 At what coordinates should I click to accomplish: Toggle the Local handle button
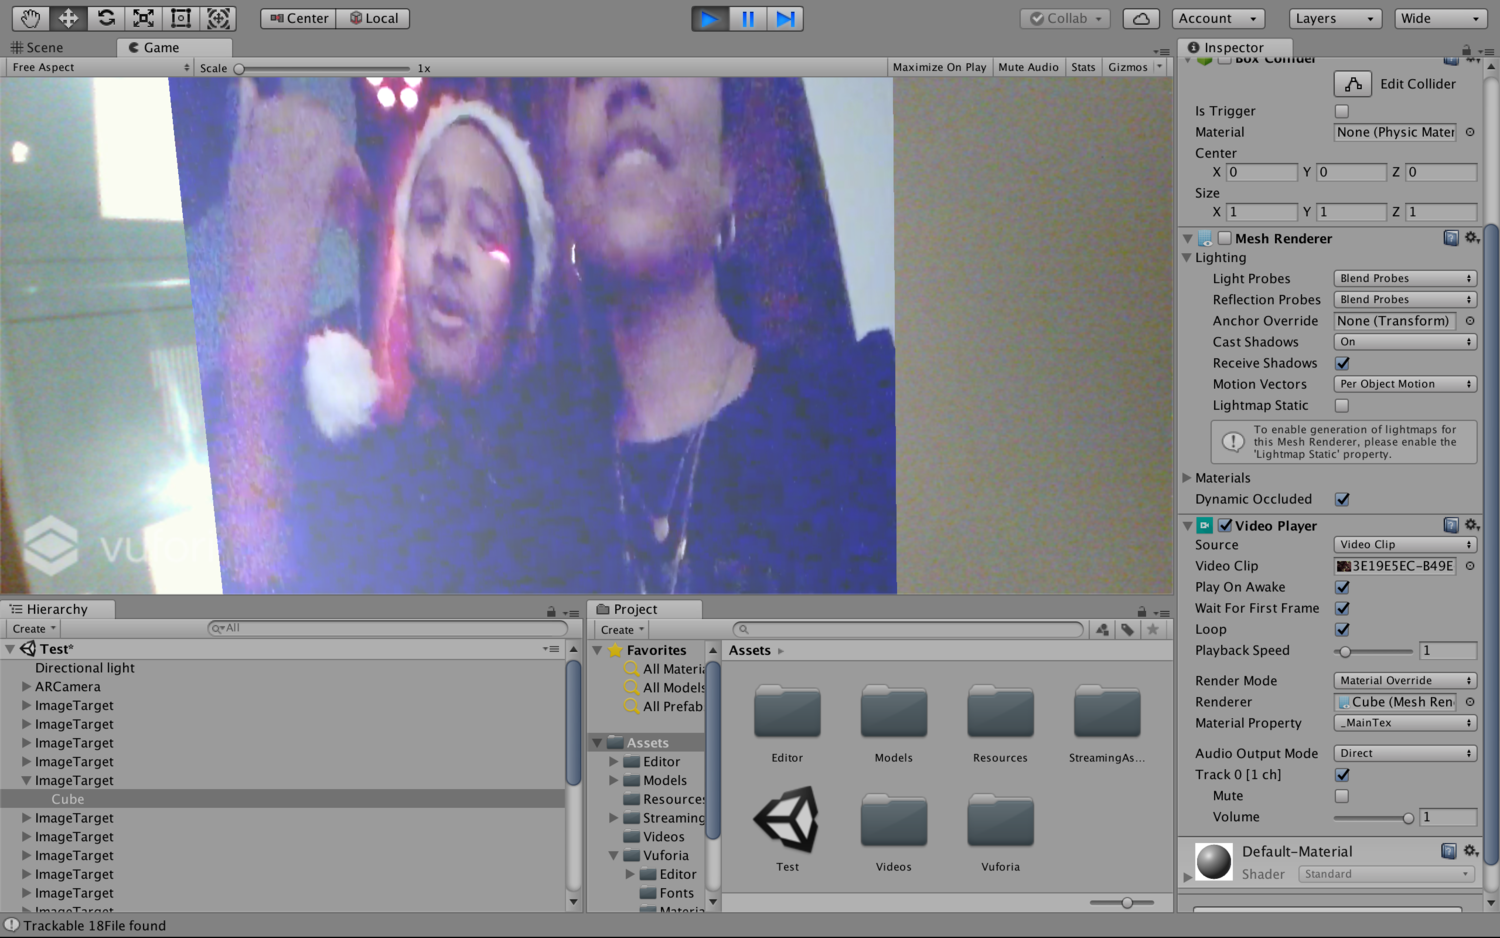pyautogui.click(x=373, y=18)
